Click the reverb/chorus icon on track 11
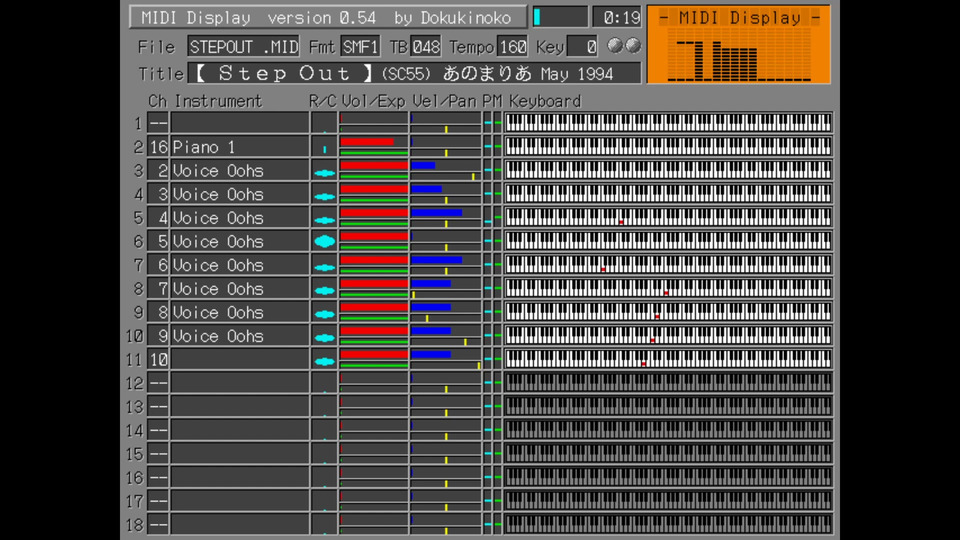Viewport: 960px width, 540px height. (x=324, y=360)
